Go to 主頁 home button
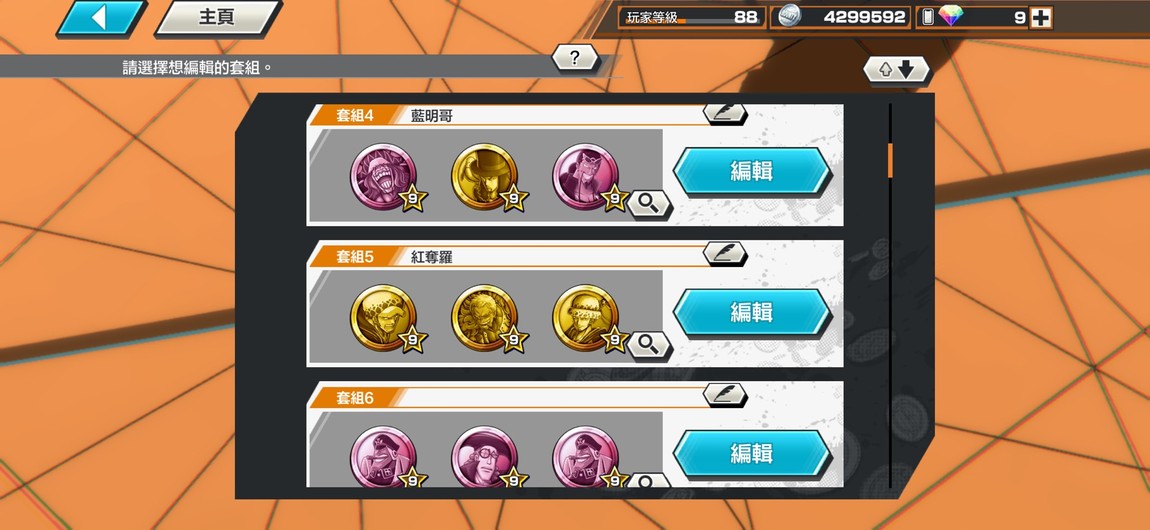 [218, 18]
